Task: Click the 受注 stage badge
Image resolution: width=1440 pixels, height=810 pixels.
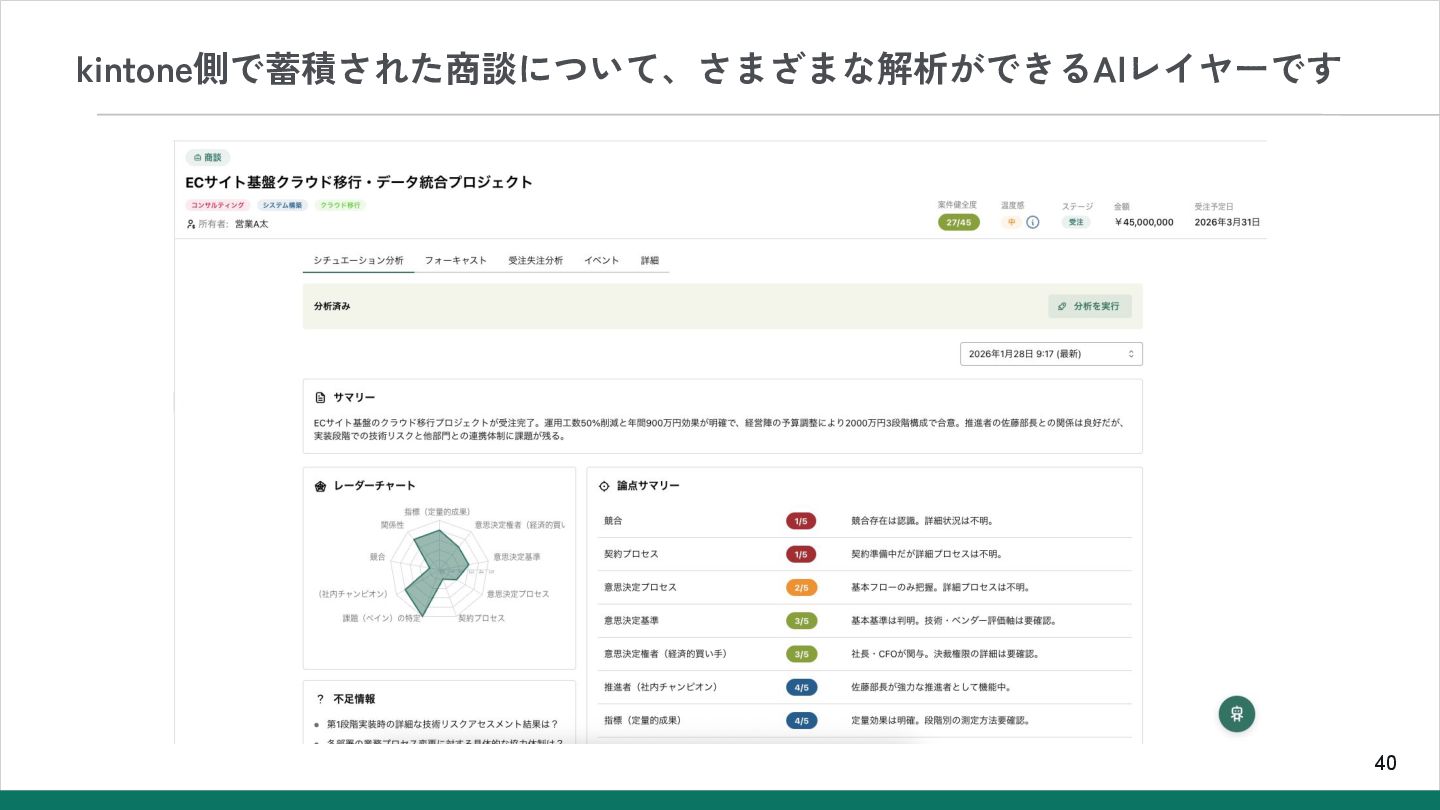Action: (x=1076, y=222)
